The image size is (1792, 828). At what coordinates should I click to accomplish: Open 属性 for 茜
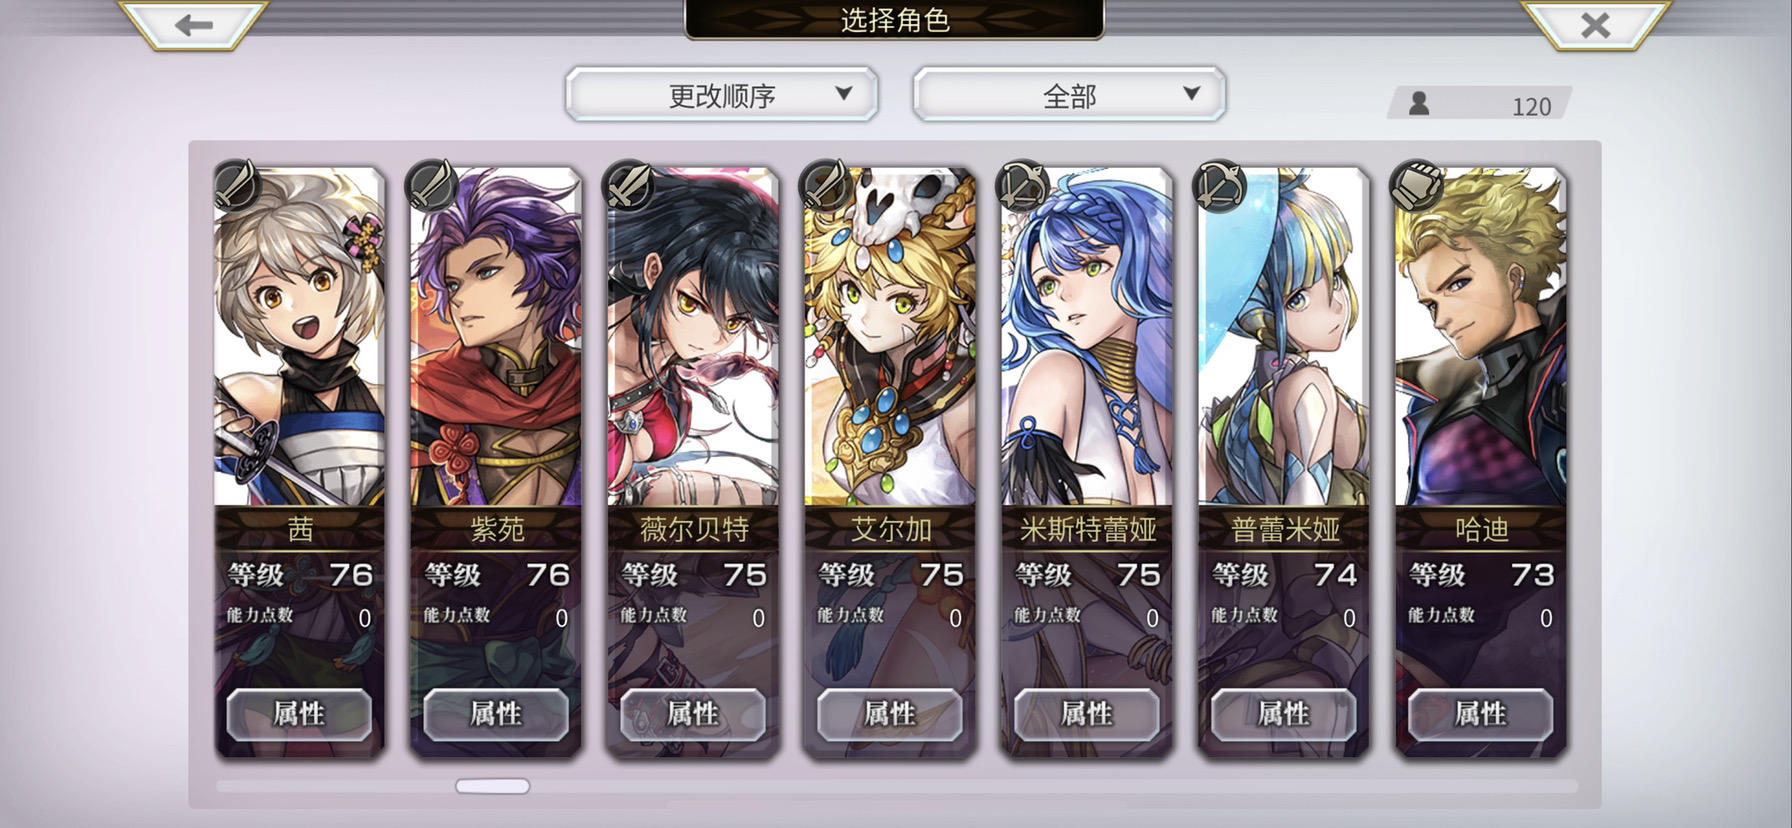click(x=299, y=714)
